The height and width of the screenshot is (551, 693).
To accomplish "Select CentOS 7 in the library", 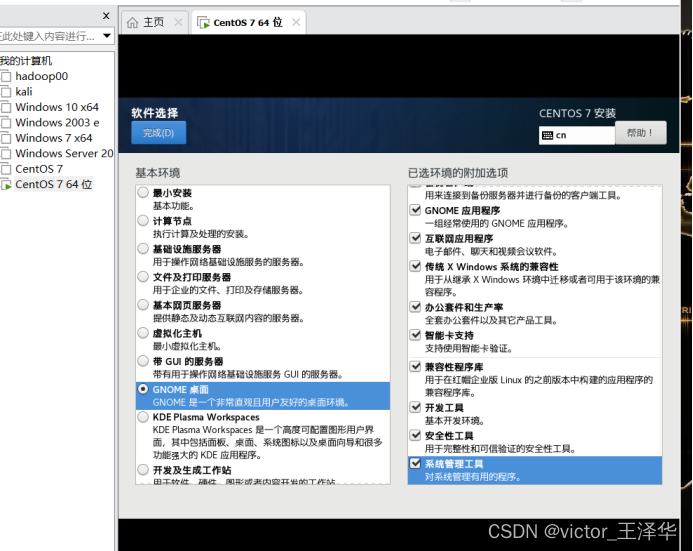I will click(x=39, y=169).
